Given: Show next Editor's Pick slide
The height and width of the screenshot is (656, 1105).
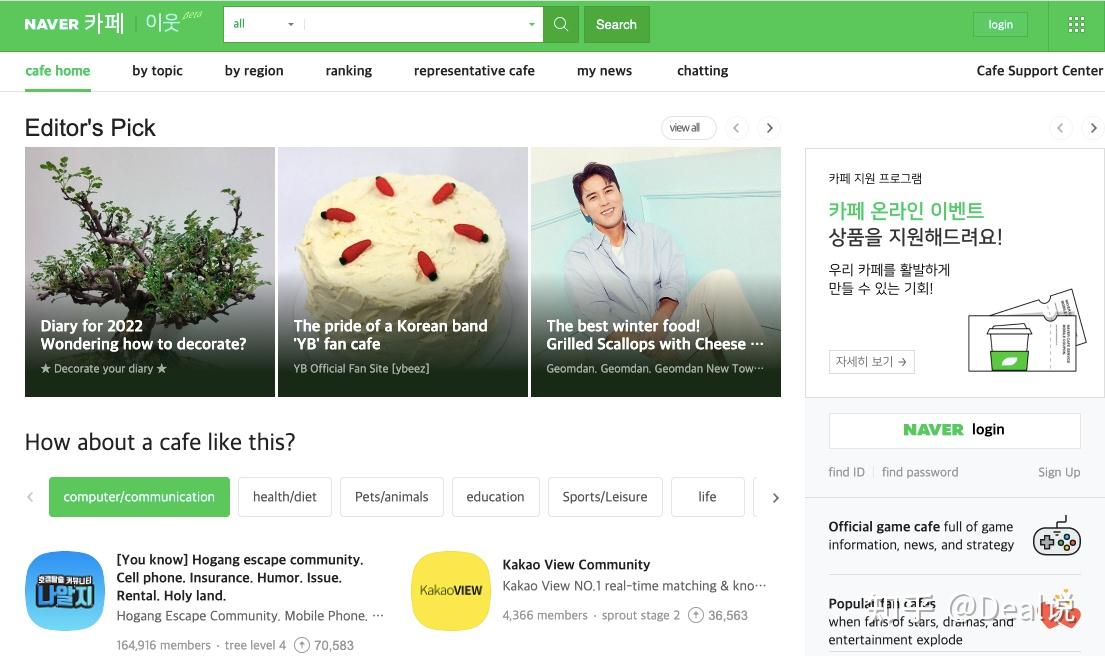Looking at the screenshot, I should point(769,128).
